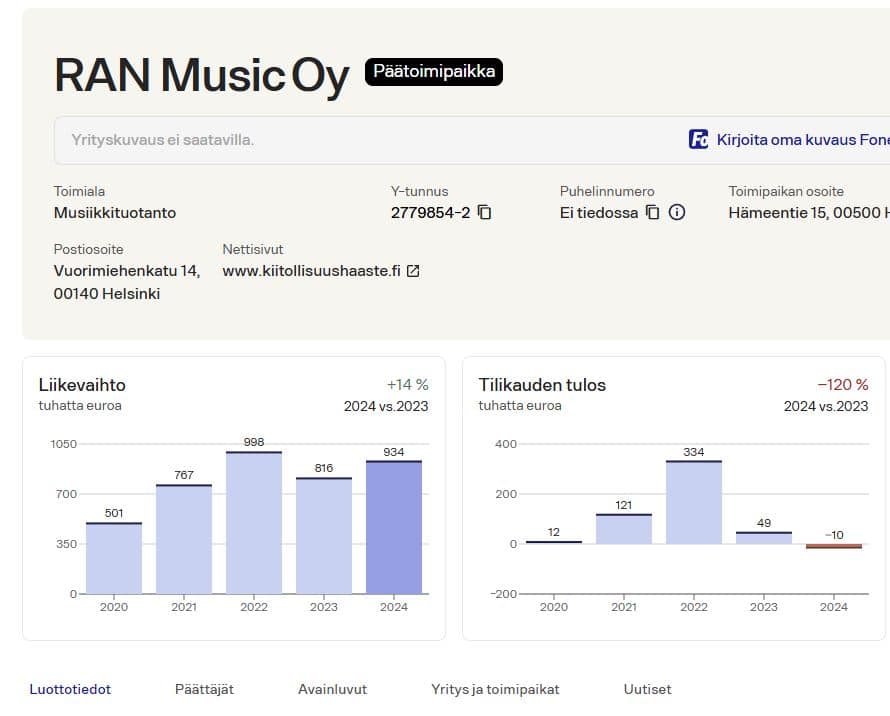Image resolution: width=890 pixels, height=716 pixels.
Task: Copy the Y-tunnus business ID icon
Action: coord(485,212)
